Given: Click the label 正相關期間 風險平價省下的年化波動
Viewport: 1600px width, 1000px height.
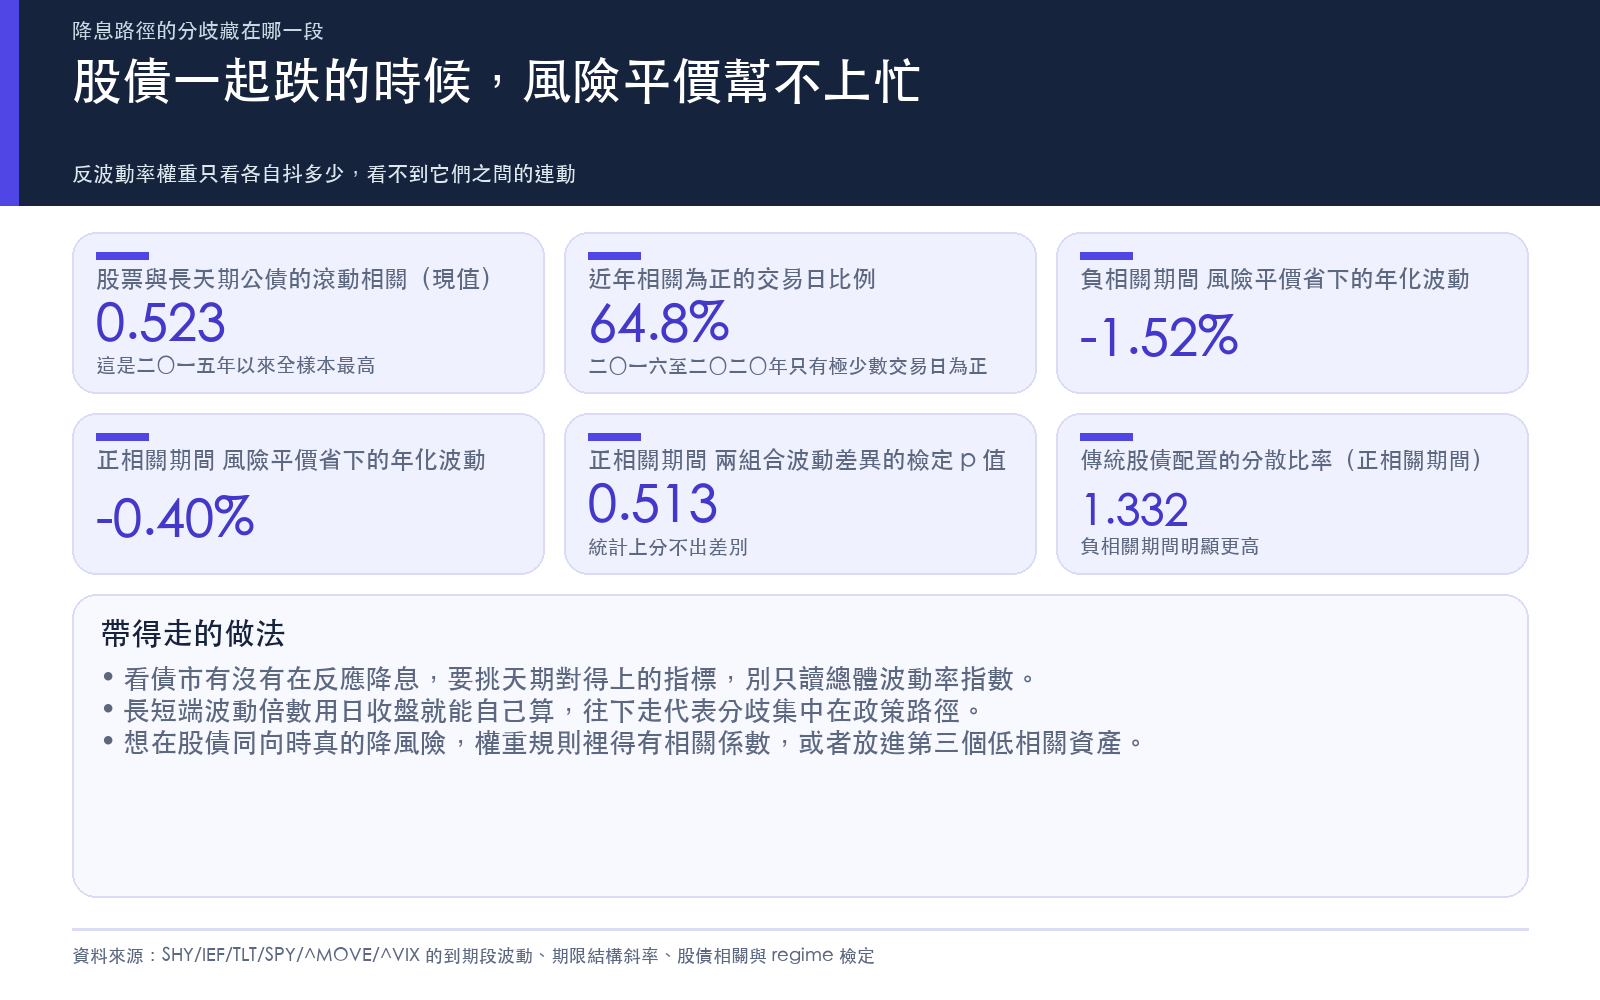Looking at the screenshot, I should pos(291,460).
